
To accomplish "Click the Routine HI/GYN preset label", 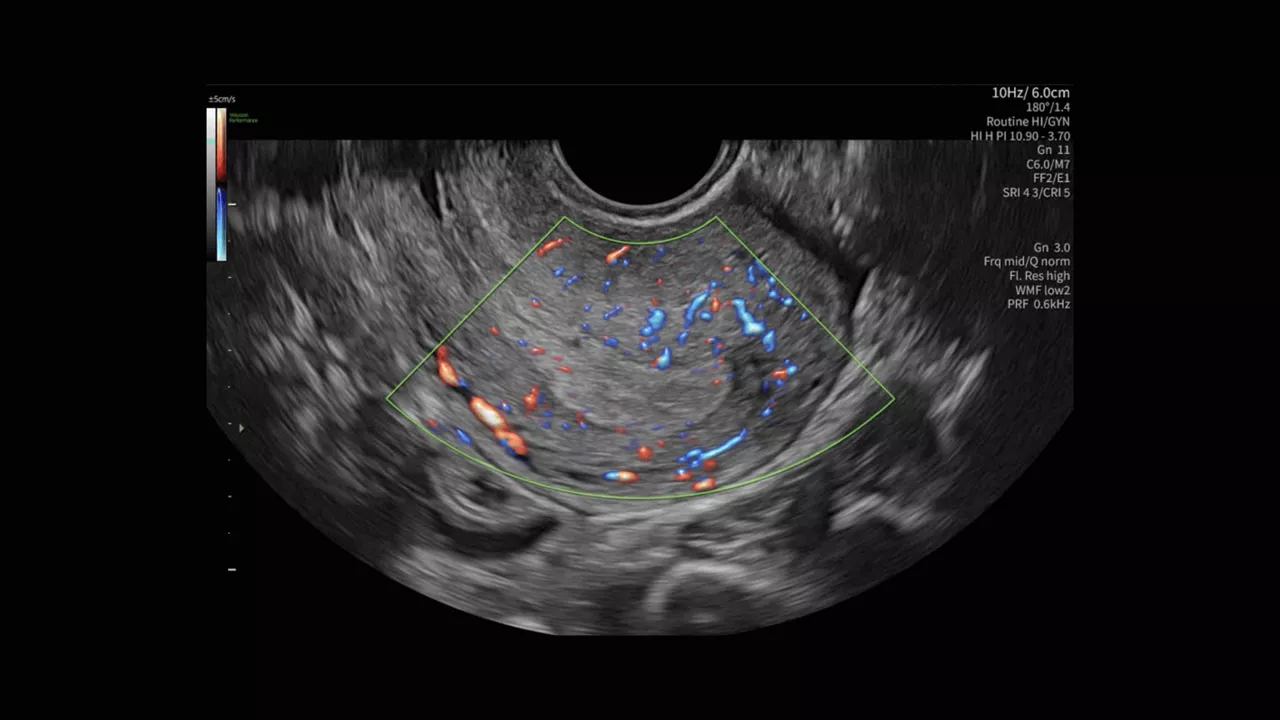I will 1028,122.
